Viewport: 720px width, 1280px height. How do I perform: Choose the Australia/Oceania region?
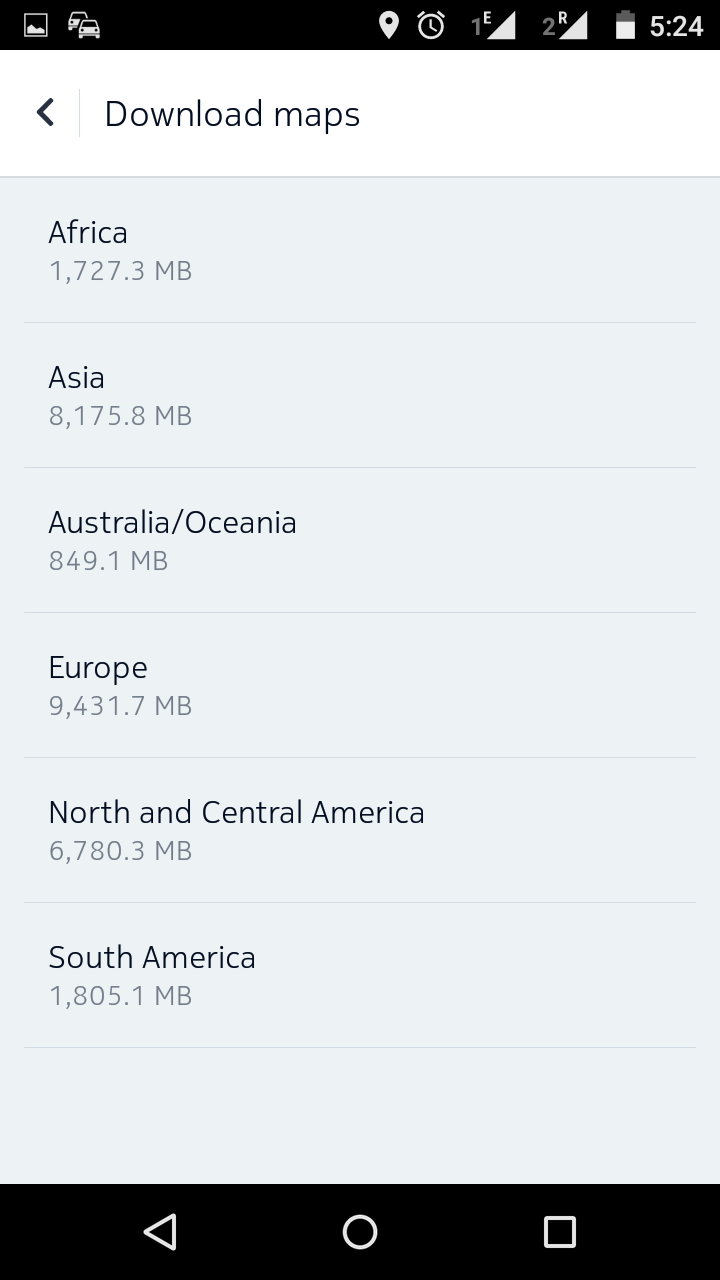[360, 540]
